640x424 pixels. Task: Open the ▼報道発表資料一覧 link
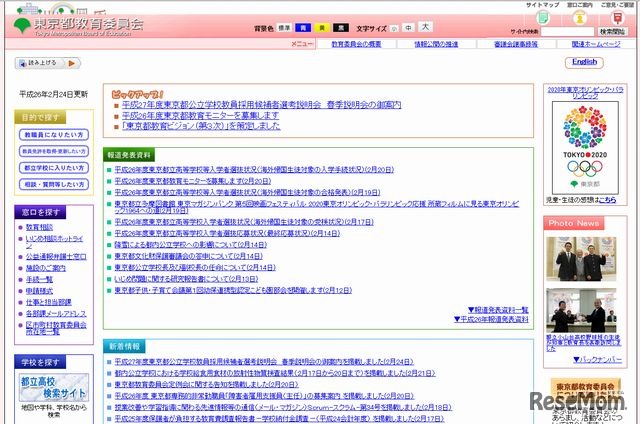coord(498,310)
